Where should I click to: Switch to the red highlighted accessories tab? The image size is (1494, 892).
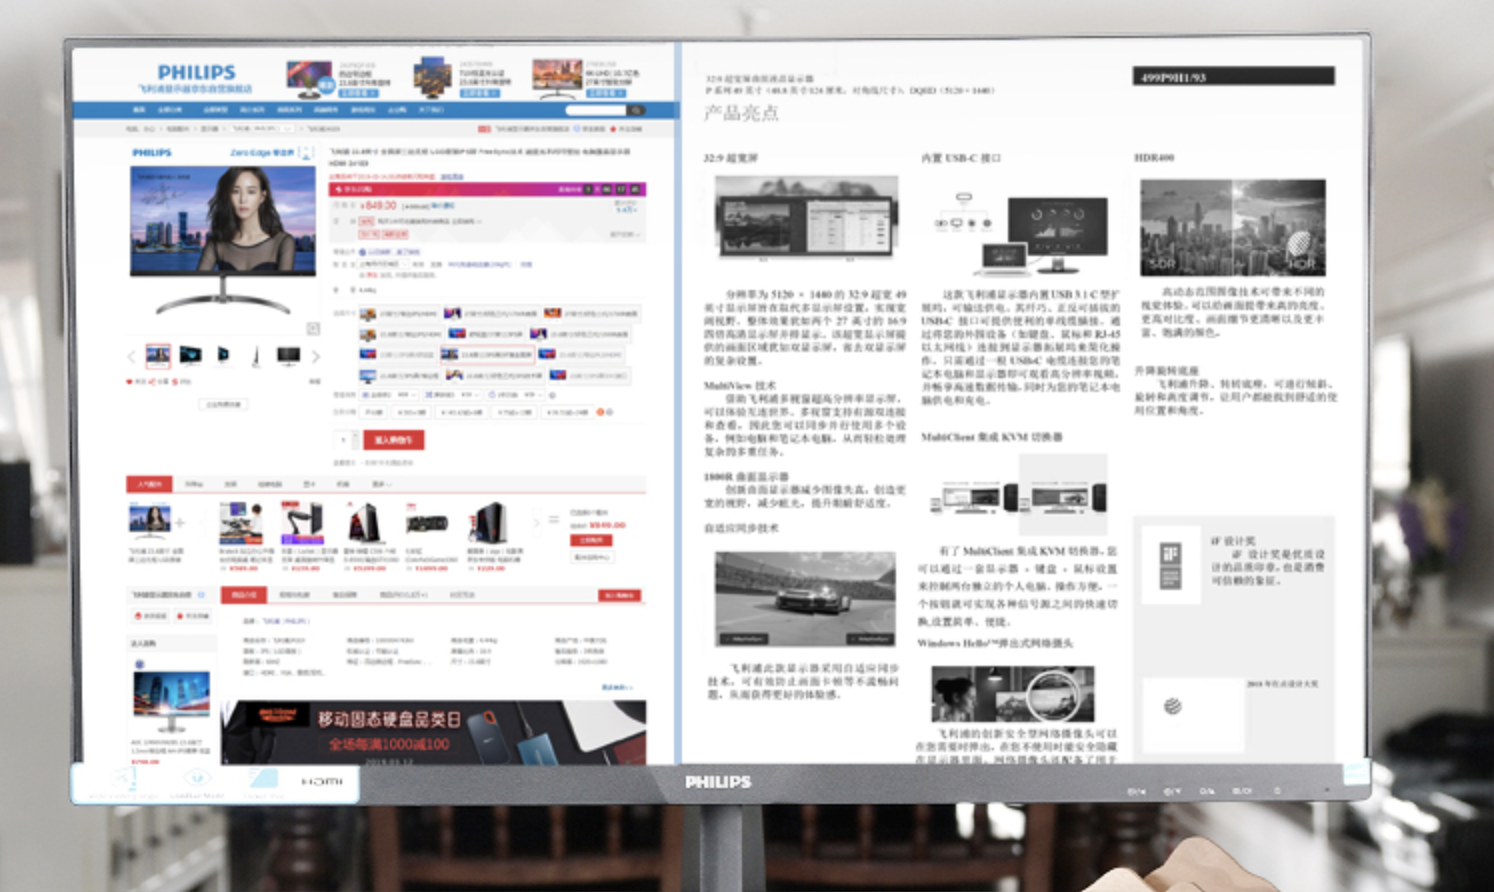click(149, 484)
